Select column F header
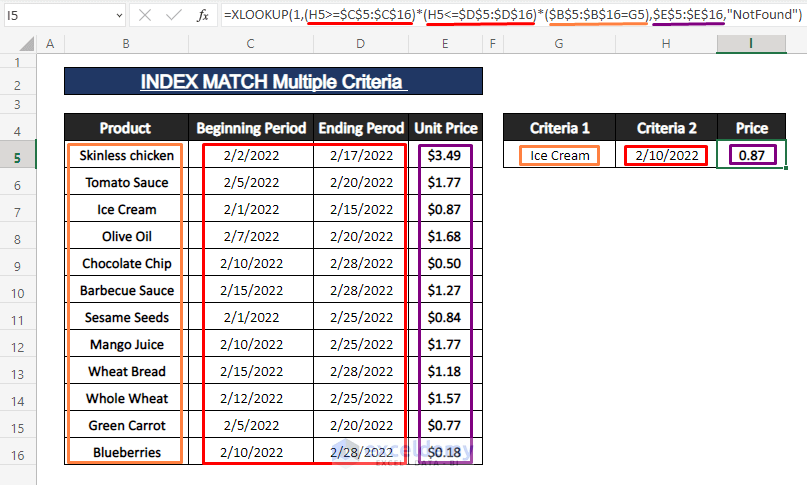Viewport: 807px width, 485px height. pyautogui.click(x=493, y=44)
